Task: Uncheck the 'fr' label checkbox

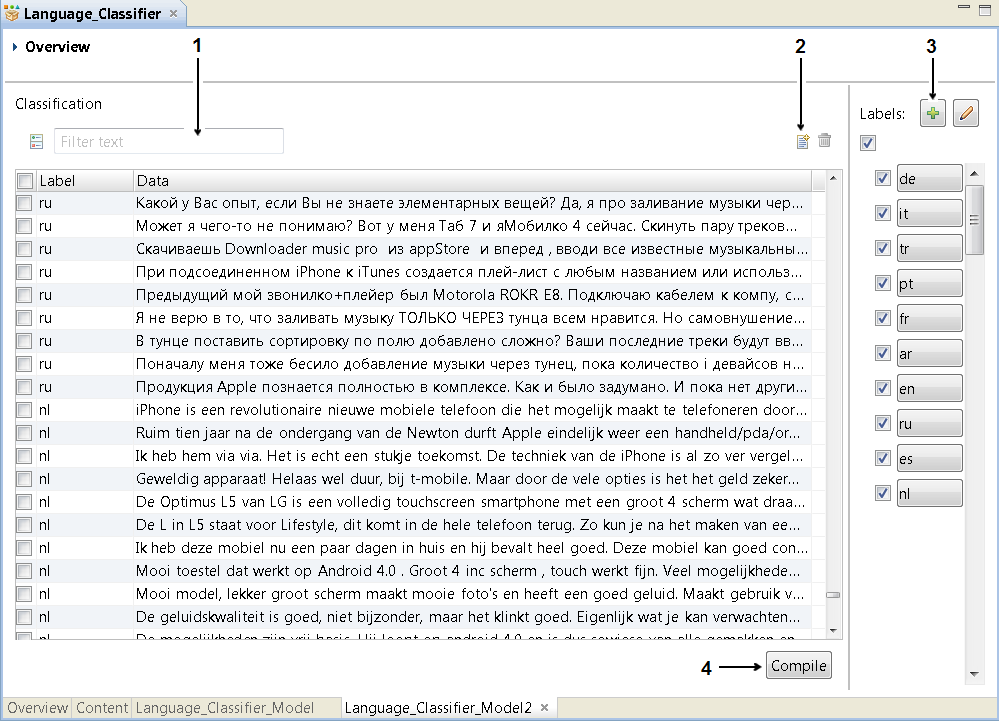Action: click(x=882, y=318)
